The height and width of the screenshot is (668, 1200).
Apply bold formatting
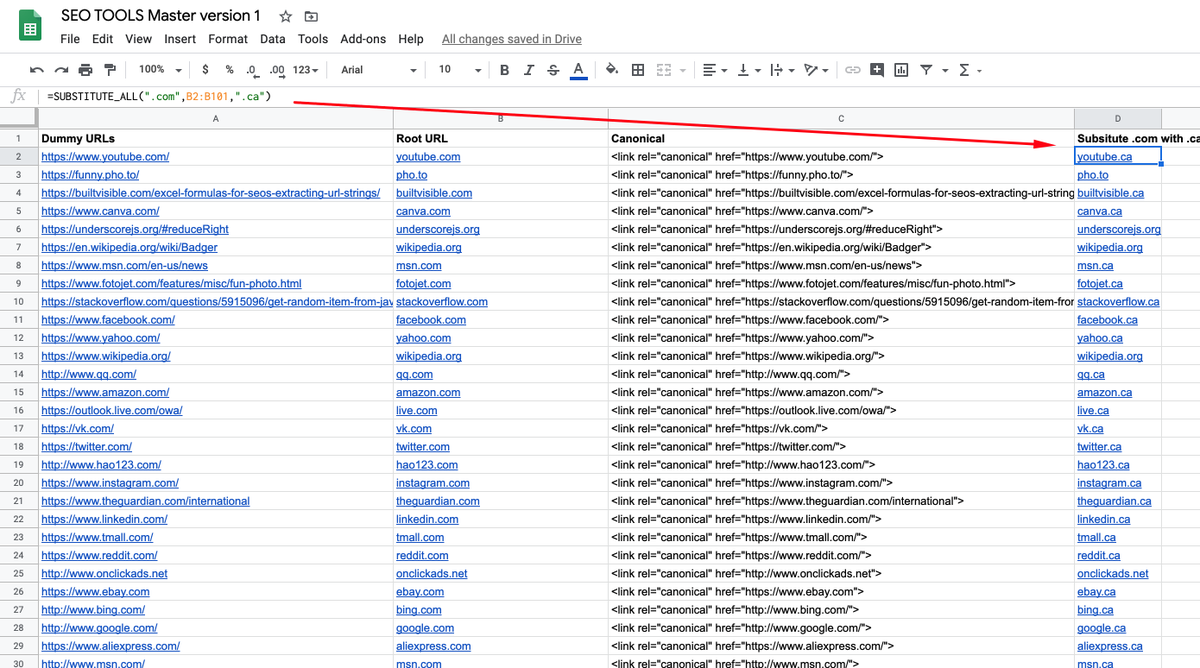pos(504,70)
